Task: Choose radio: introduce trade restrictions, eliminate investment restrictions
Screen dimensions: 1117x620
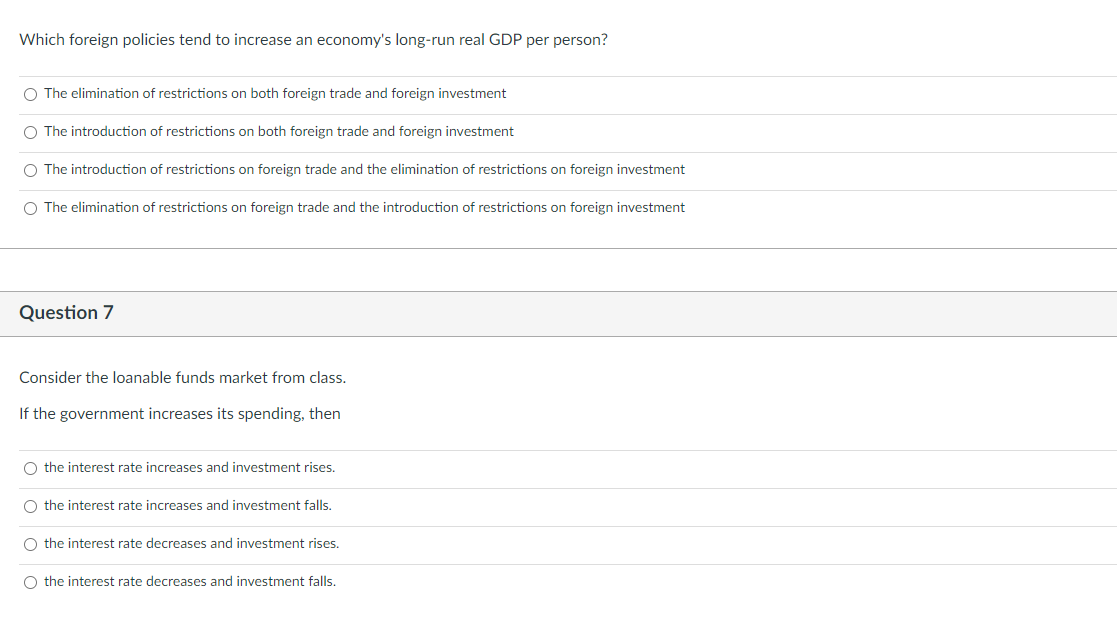Action: tap(32, 170)
